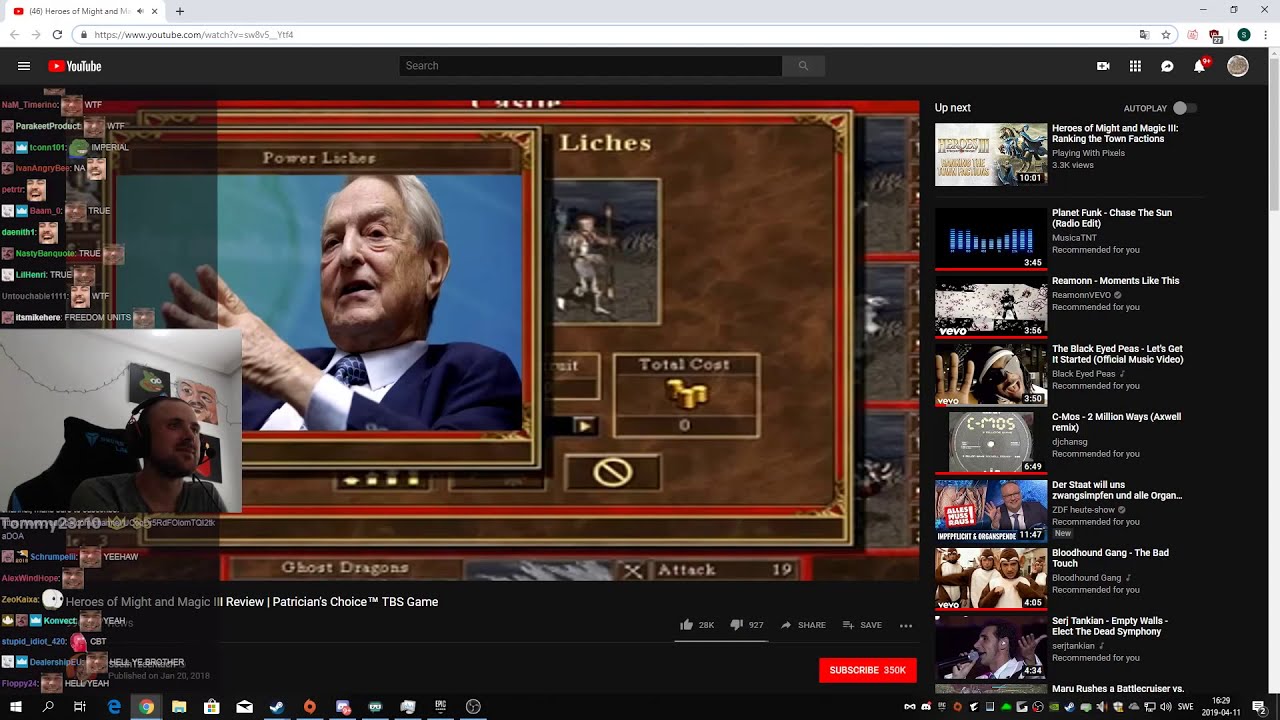Image resolution: width=1280 pixels, height=720 pixels.
Task: Open the pink pig browser extension
Action: coord(1192,35)
